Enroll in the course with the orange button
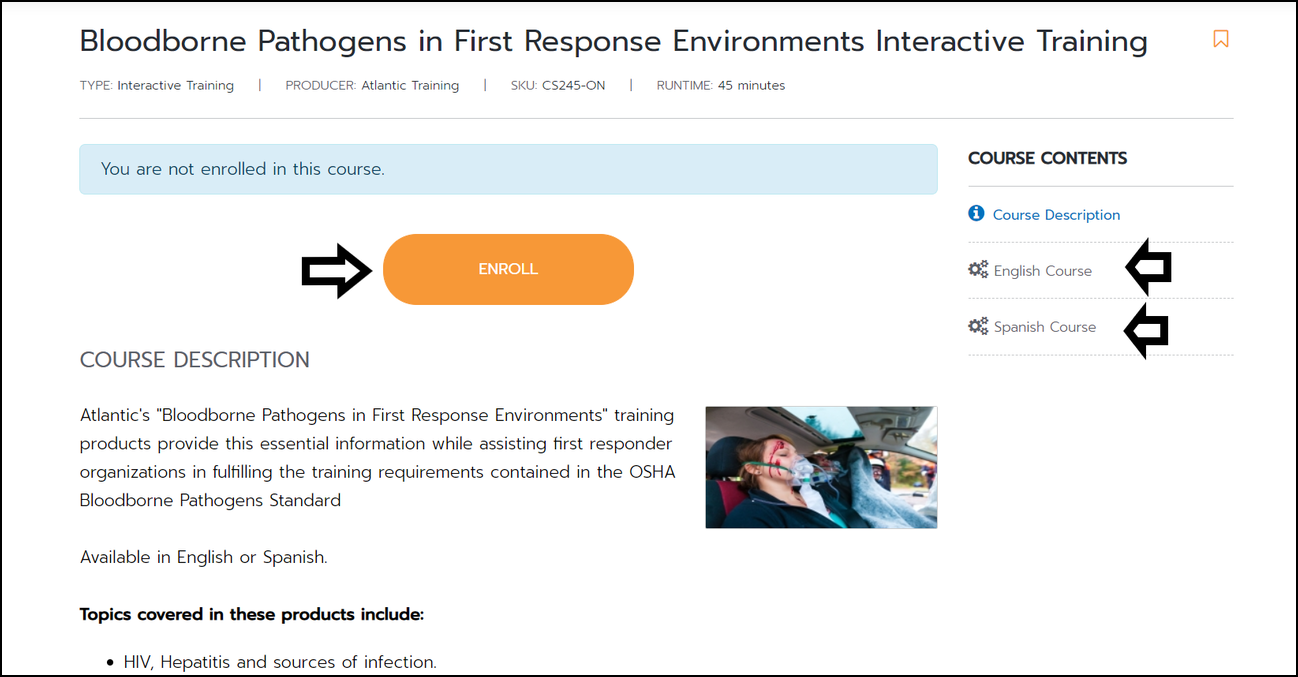The width and height of the screenshot is (1298, 677). [508, 269]
